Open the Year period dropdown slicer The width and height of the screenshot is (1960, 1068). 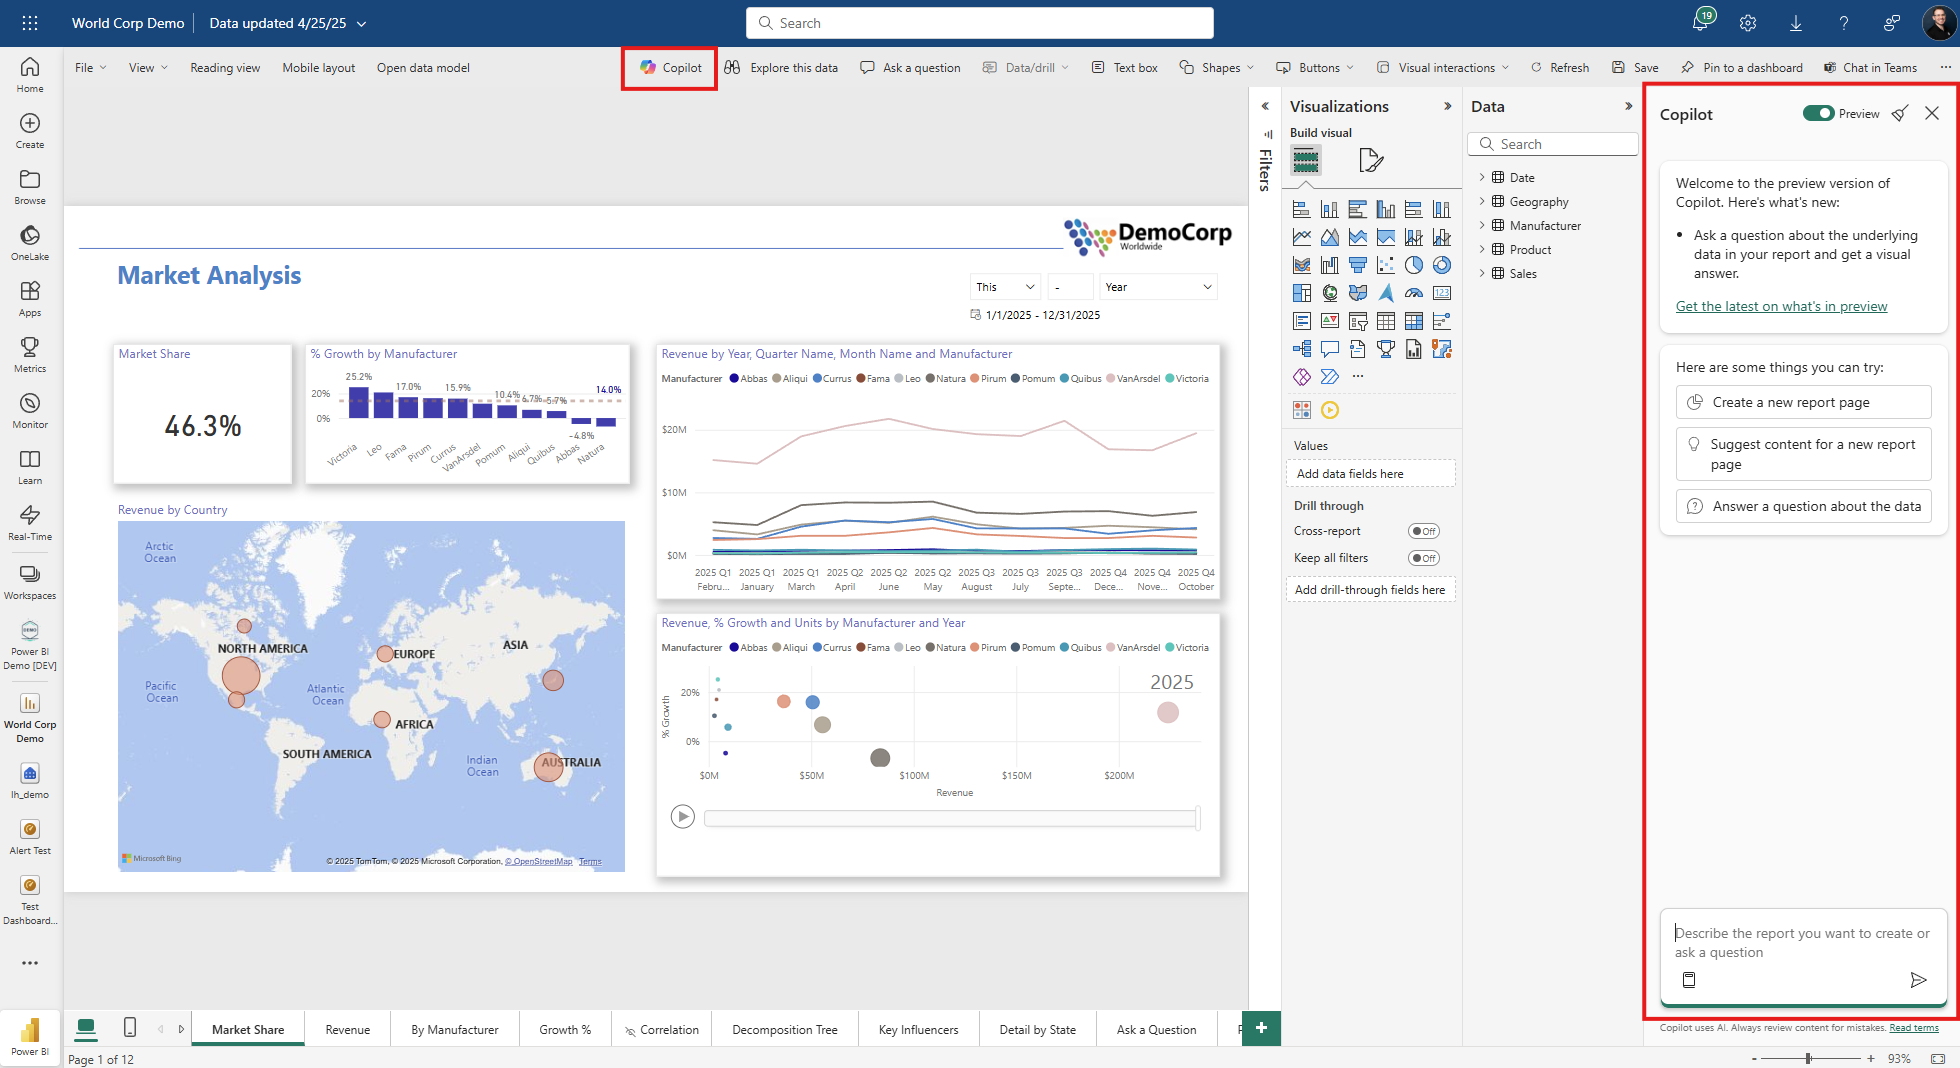[x=1158, y=287]
